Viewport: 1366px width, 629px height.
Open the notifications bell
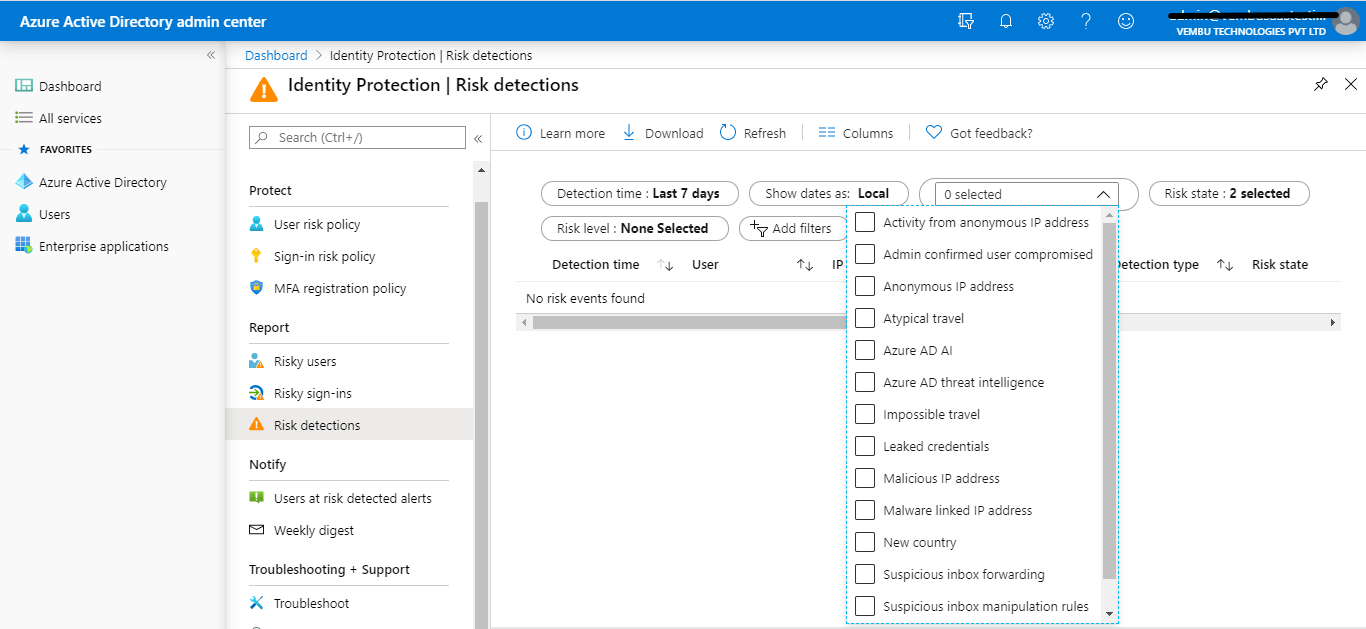point(1006,21)
